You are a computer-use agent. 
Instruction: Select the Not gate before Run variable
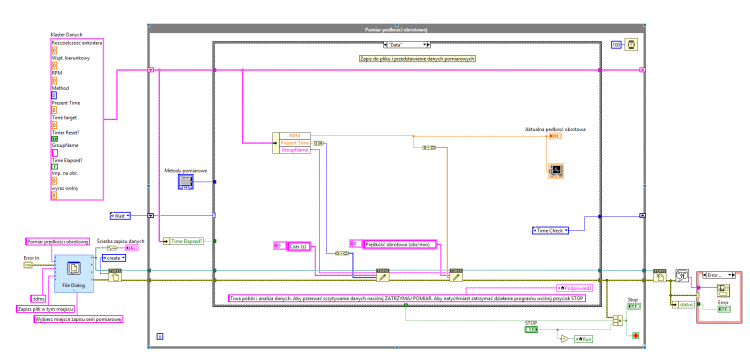pos(564,339)
